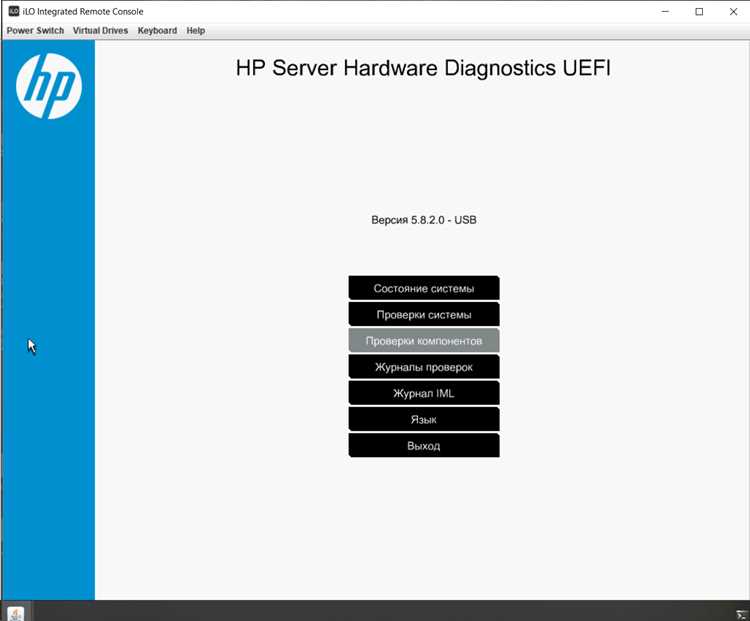This screenshot has width=750, height=621.
Task: Click the Версия 5.8.2.0 - USB text
Action: click(x=424, y=220)
